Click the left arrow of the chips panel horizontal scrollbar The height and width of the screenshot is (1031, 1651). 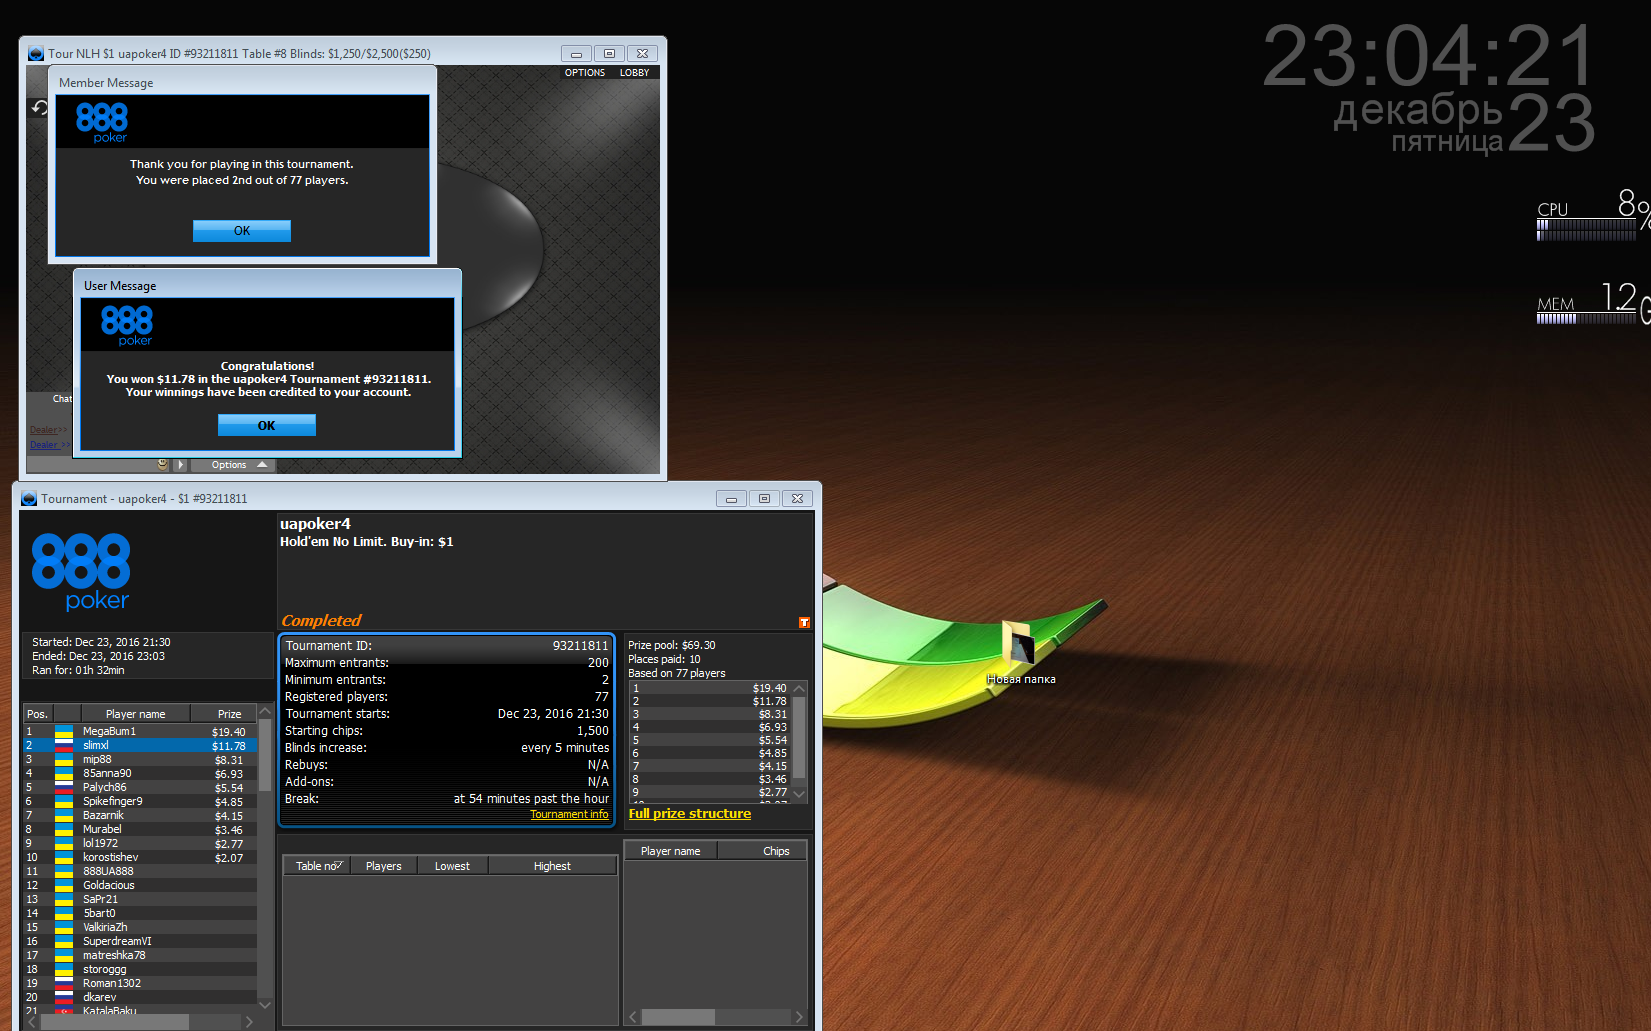pyautogui.click(x=633, y=1017)
